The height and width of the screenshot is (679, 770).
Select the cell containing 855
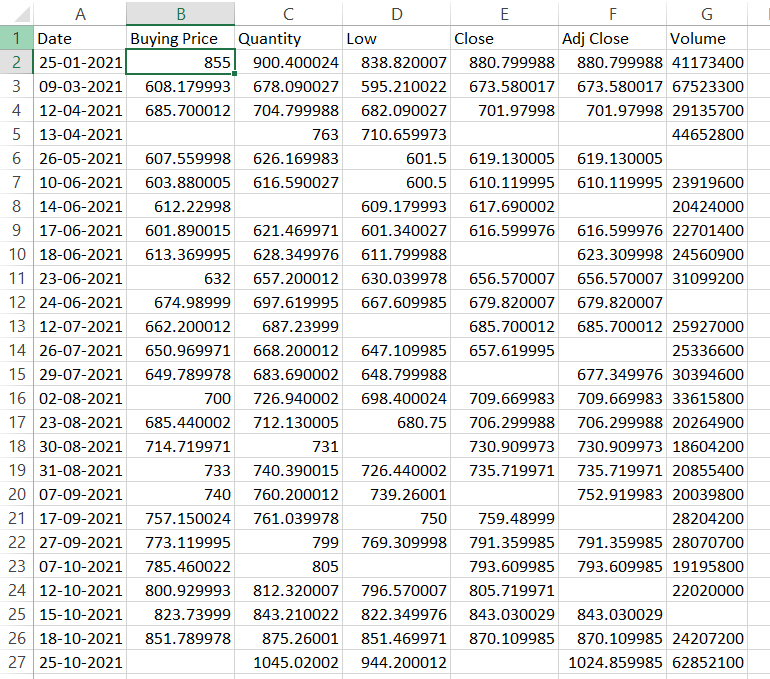(x=180, y=63)
